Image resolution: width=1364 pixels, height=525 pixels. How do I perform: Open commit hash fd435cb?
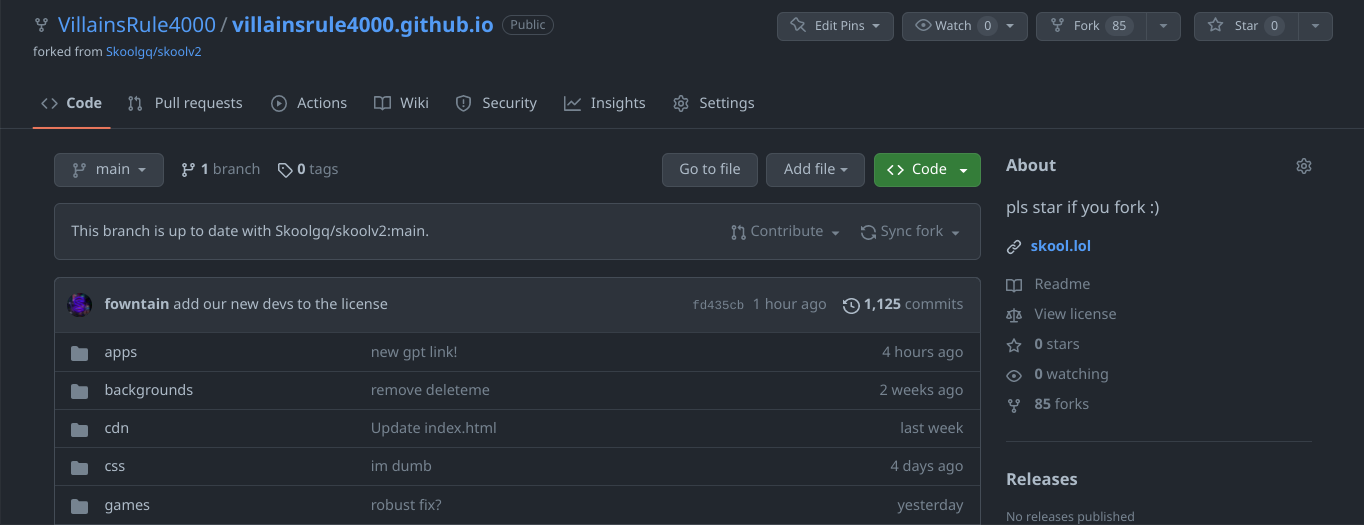(x=718, y=305)
